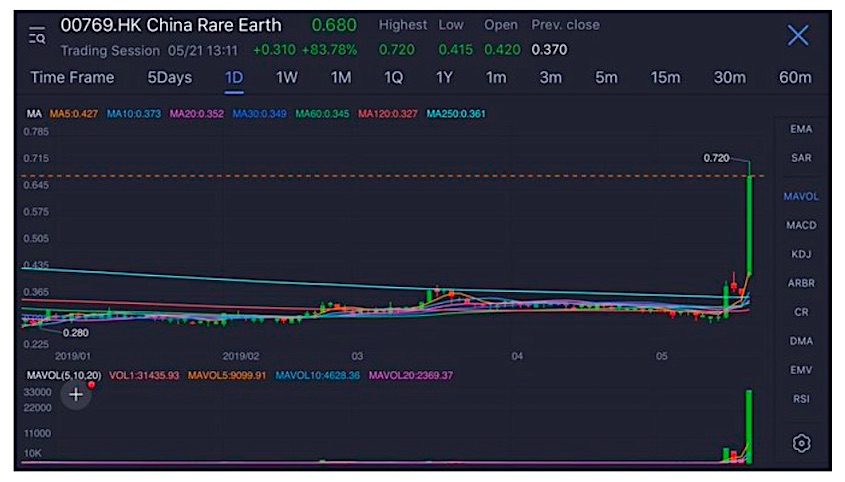Select the 5Days time frame
The image size is (845, 482).
click(x=170, y=78)
